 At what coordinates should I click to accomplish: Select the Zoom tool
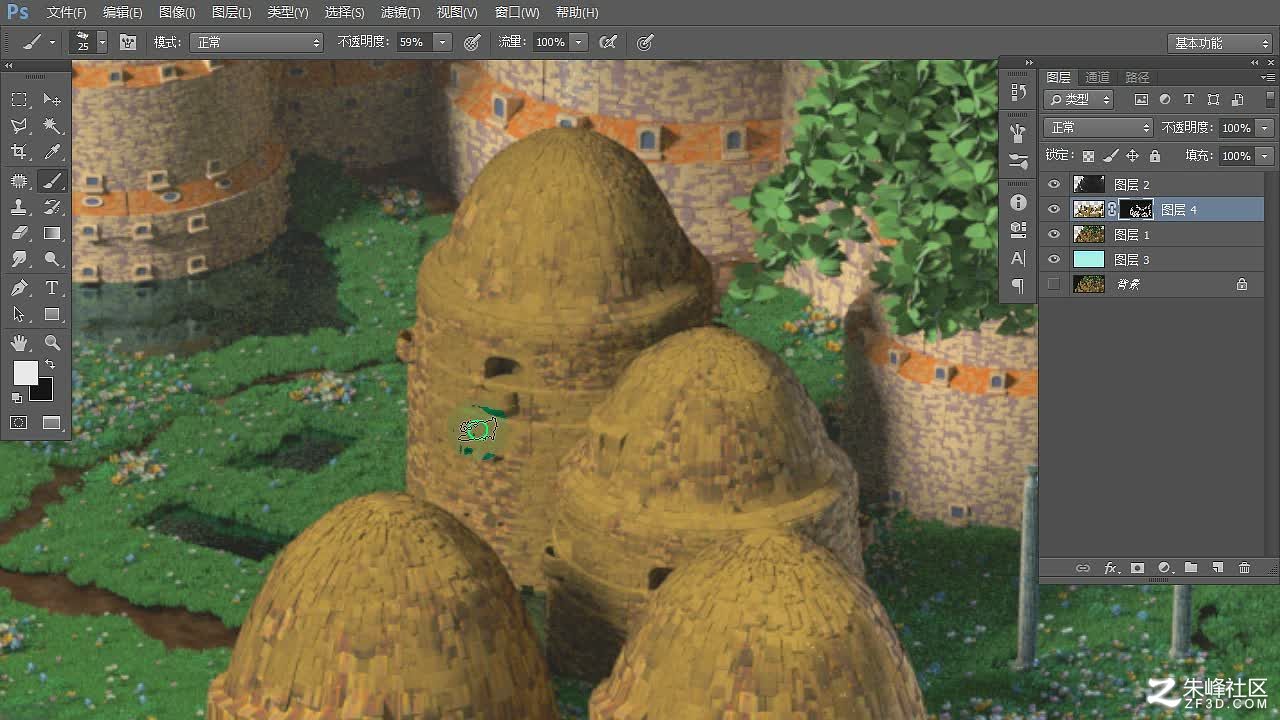point(52,343)
